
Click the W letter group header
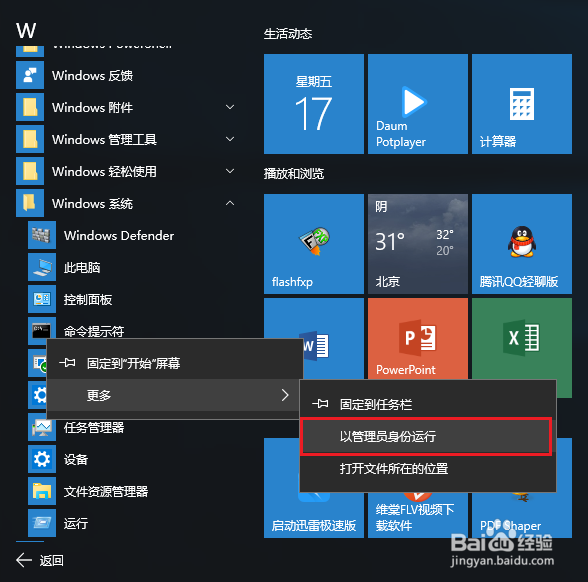[x=26, y=30]
